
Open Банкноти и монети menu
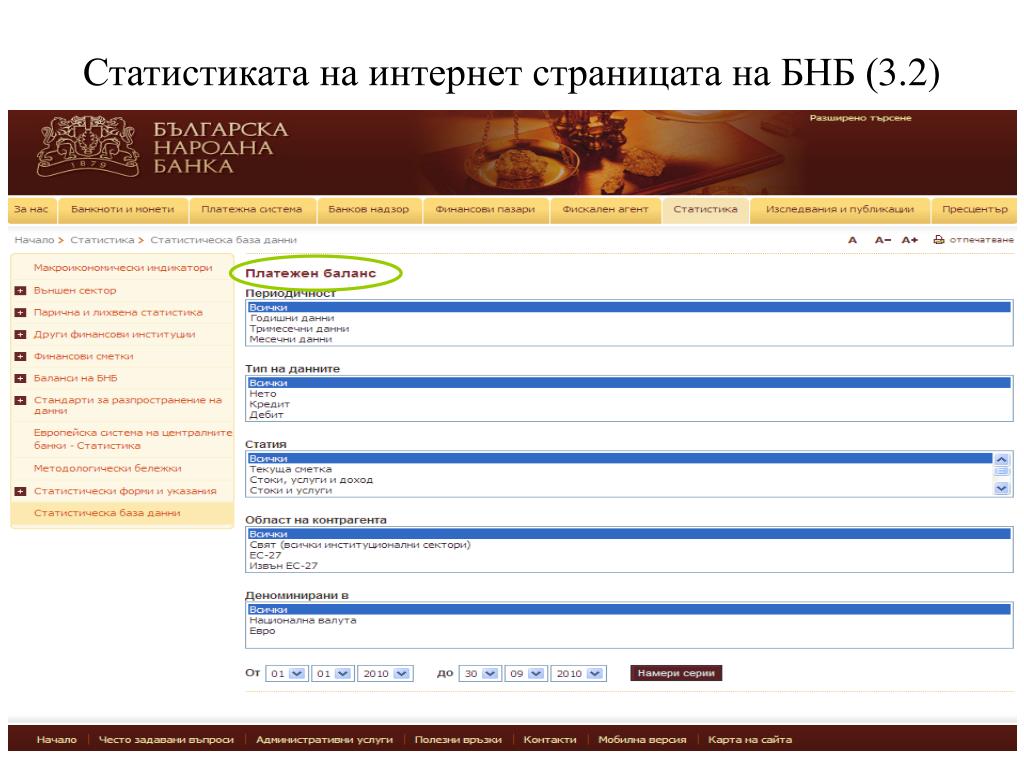click(x=123, y=210)
